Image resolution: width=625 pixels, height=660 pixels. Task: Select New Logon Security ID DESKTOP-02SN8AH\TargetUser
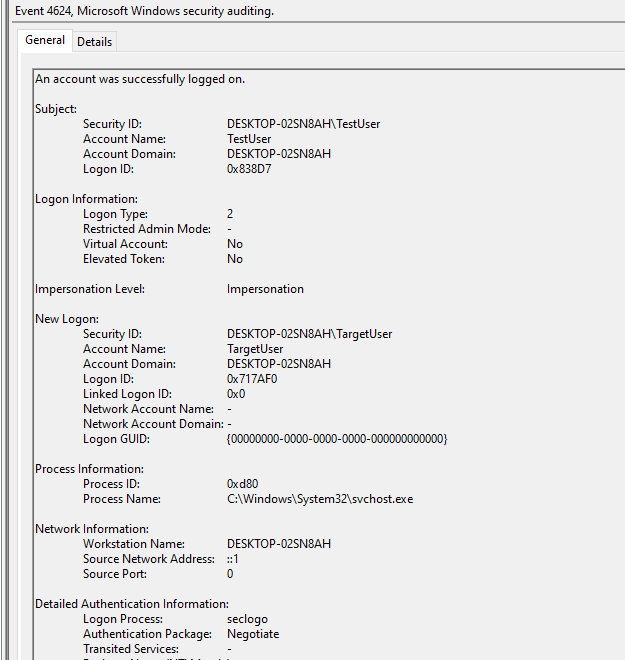[x=309, y=334]
